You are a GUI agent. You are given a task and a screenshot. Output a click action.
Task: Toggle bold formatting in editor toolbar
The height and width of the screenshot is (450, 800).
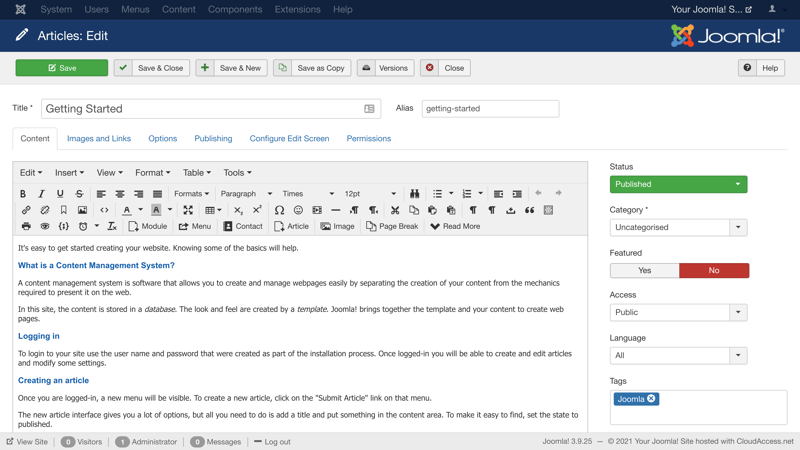tap(23, 194)
